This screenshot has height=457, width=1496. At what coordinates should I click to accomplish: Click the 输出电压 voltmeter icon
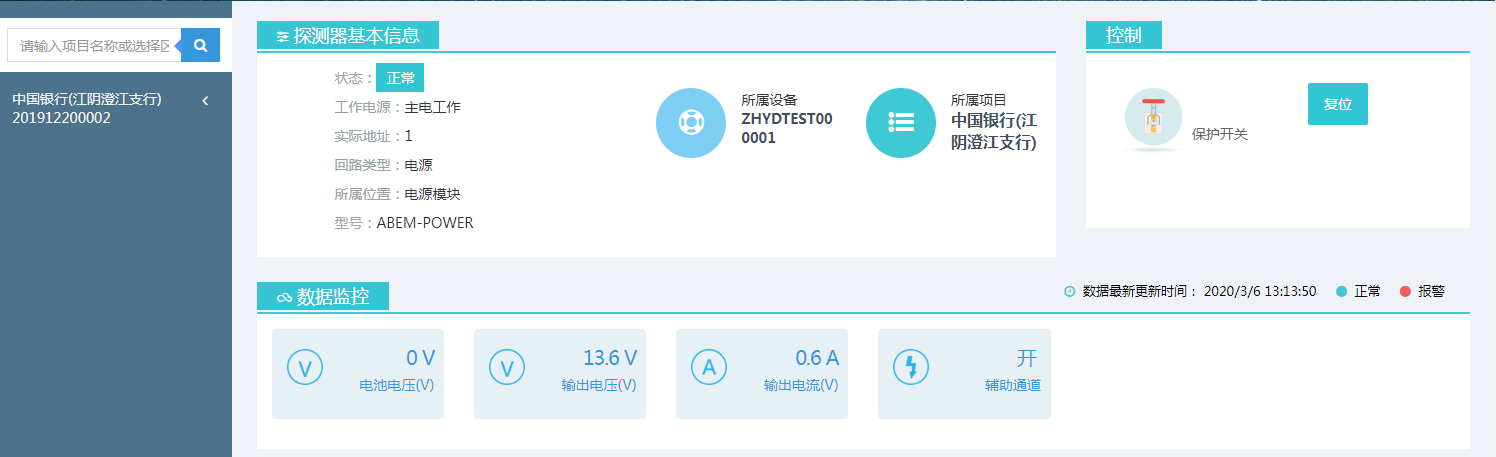tap(507, 368)
